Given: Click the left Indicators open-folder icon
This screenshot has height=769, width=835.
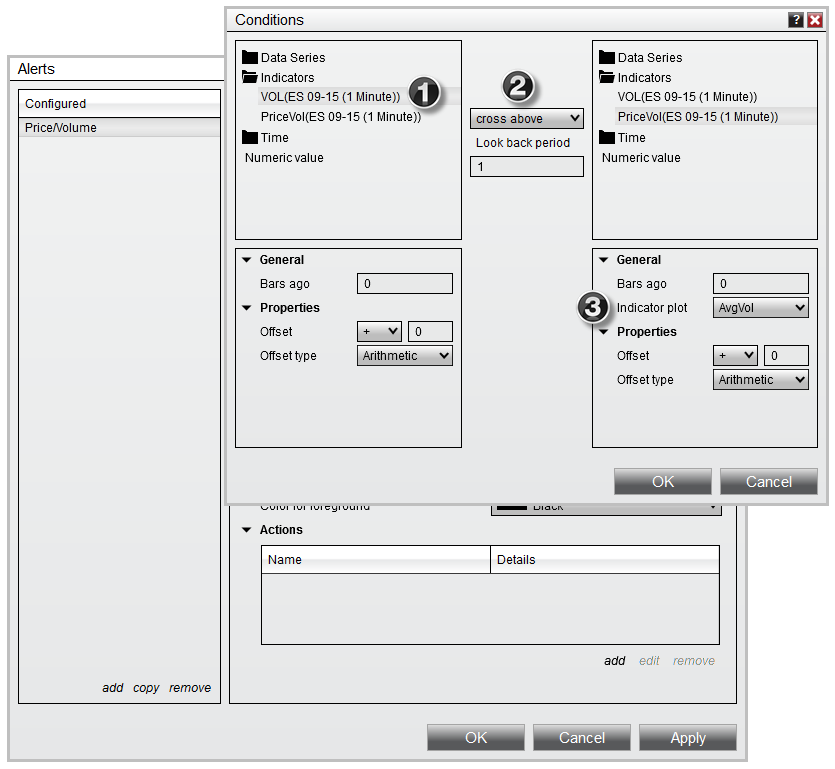Looking at the screenshot, I should 249,78.
